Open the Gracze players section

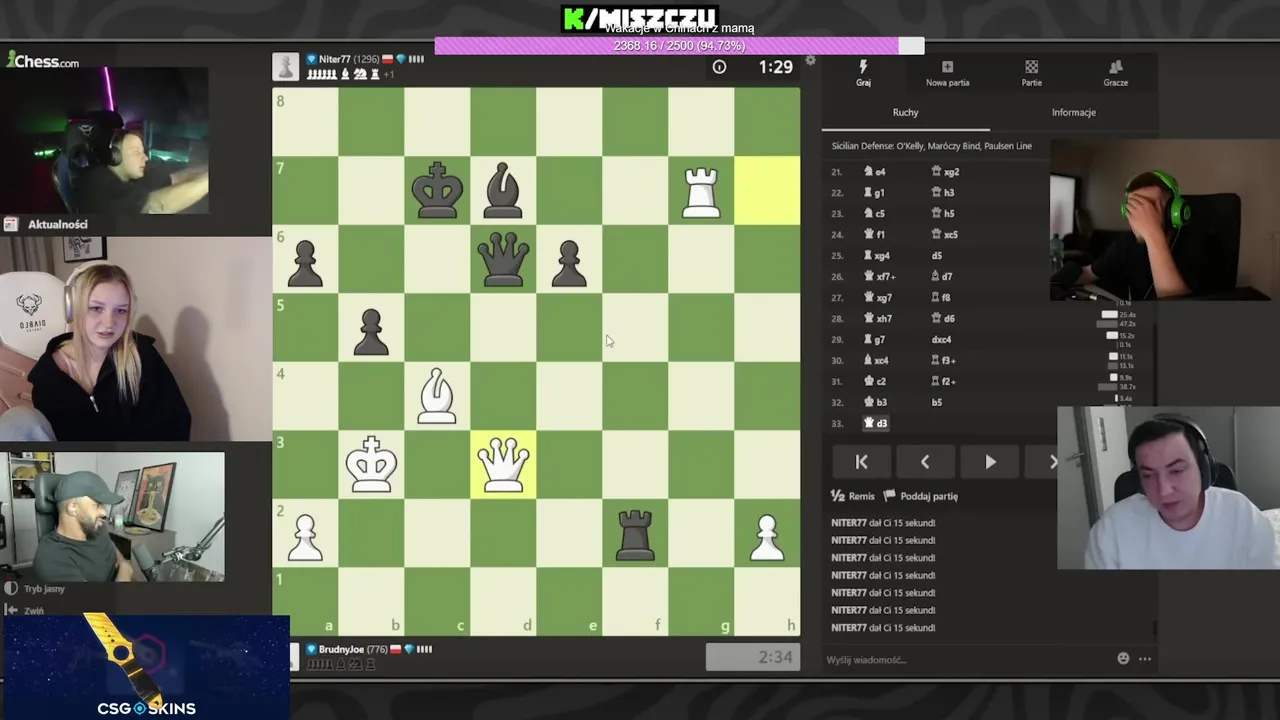click(x=1115, y=73)
